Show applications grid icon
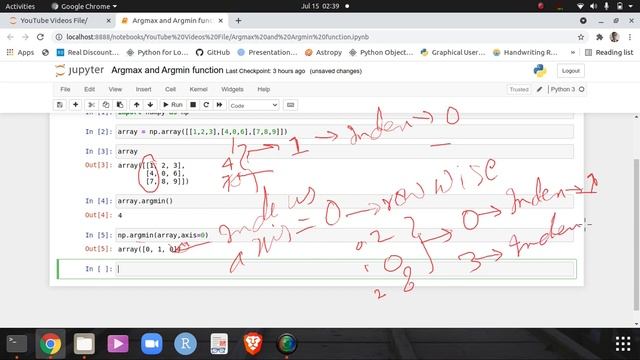The width and height of the screenshot is (640, 360). click(x=623, y=344)
